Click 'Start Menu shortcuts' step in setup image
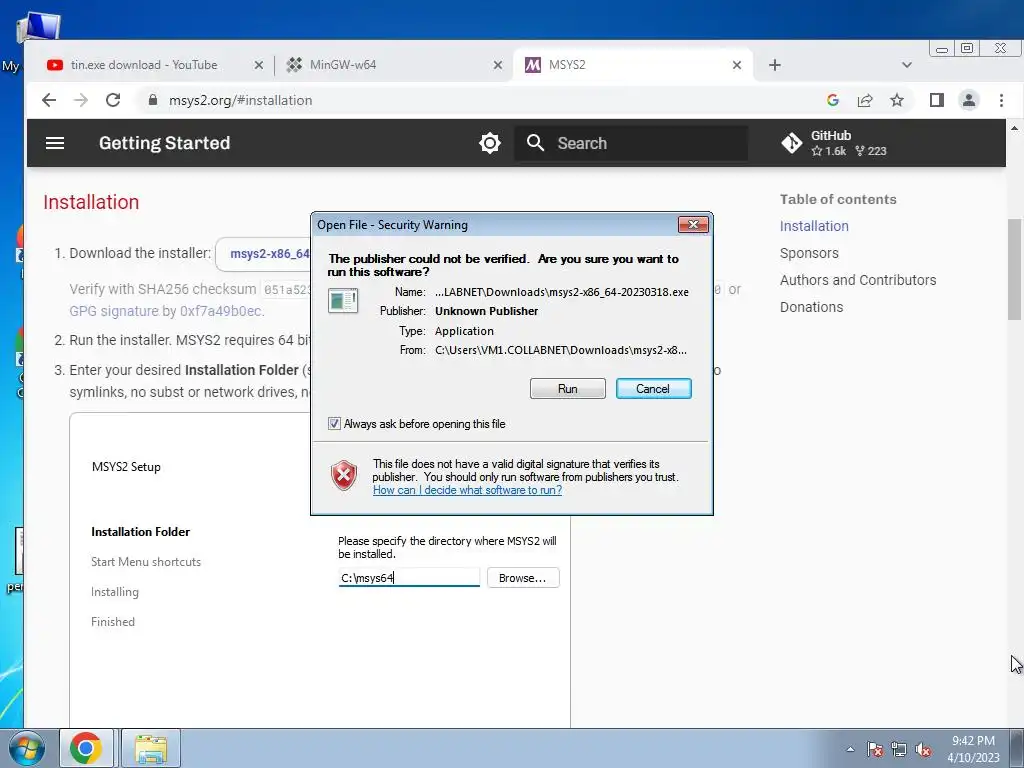 [146, 562]
